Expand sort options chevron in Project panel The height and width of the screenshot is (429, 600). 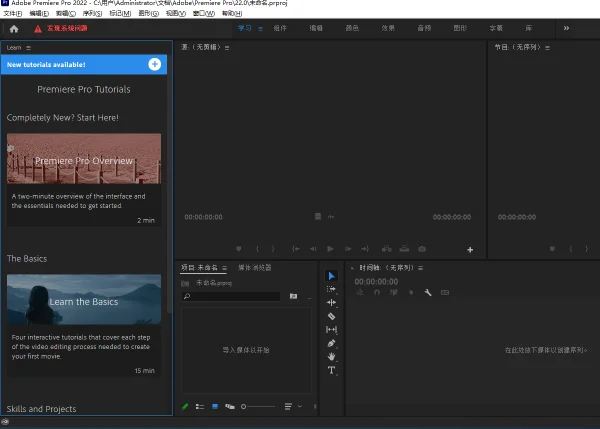coord(300,406)
